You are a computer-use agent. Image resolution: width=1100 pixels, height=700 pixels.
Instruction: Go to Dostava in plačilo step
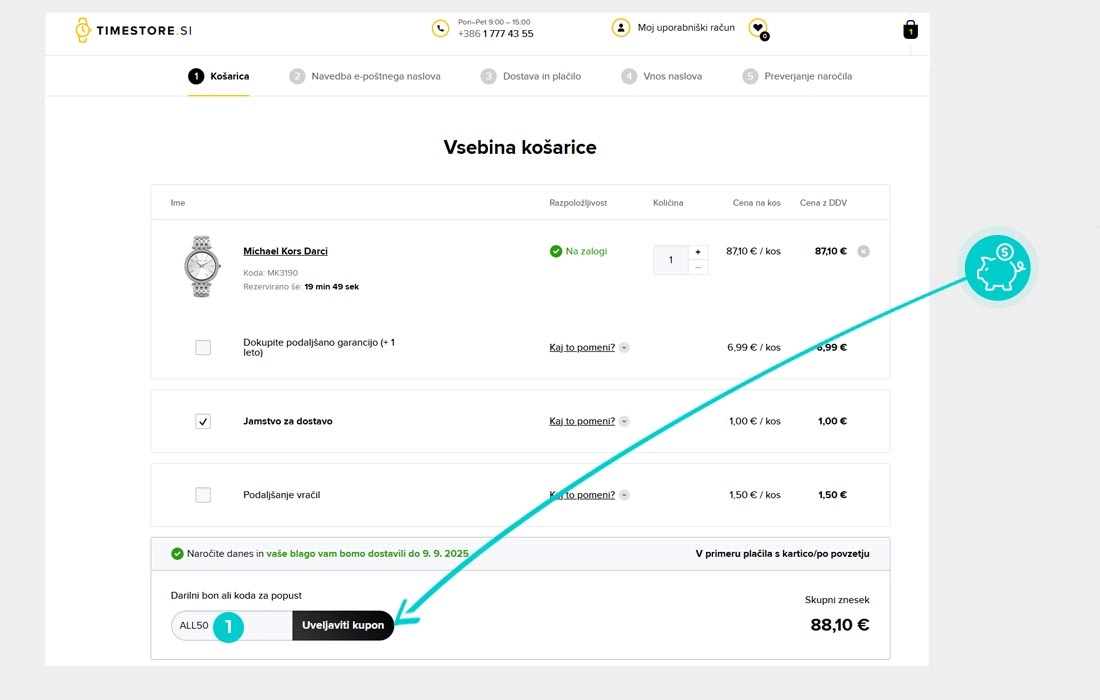click(x=530, y=76)
